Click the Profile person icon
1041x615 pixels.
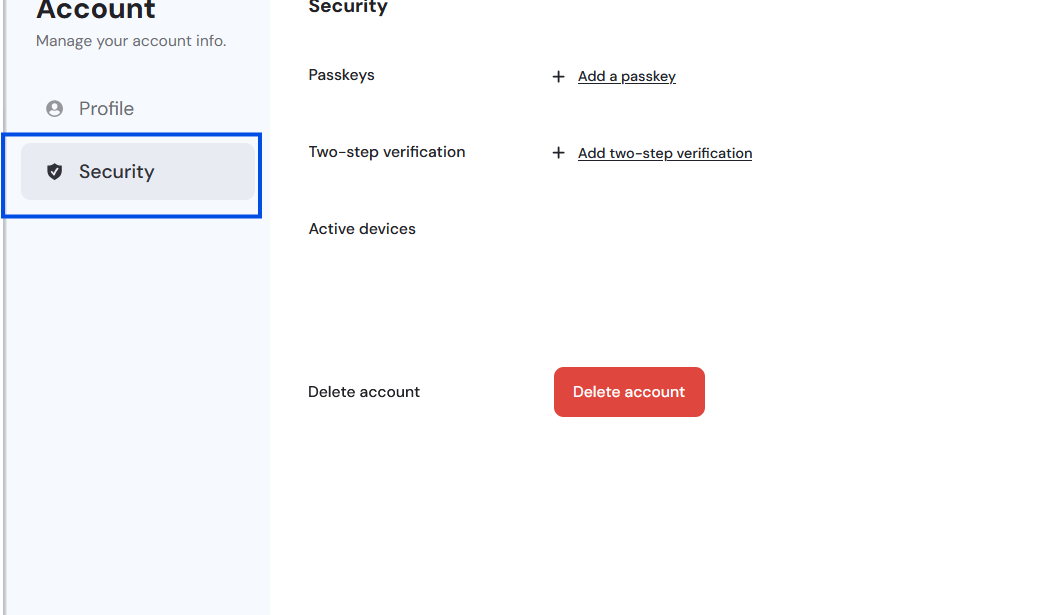coord(54,108)
